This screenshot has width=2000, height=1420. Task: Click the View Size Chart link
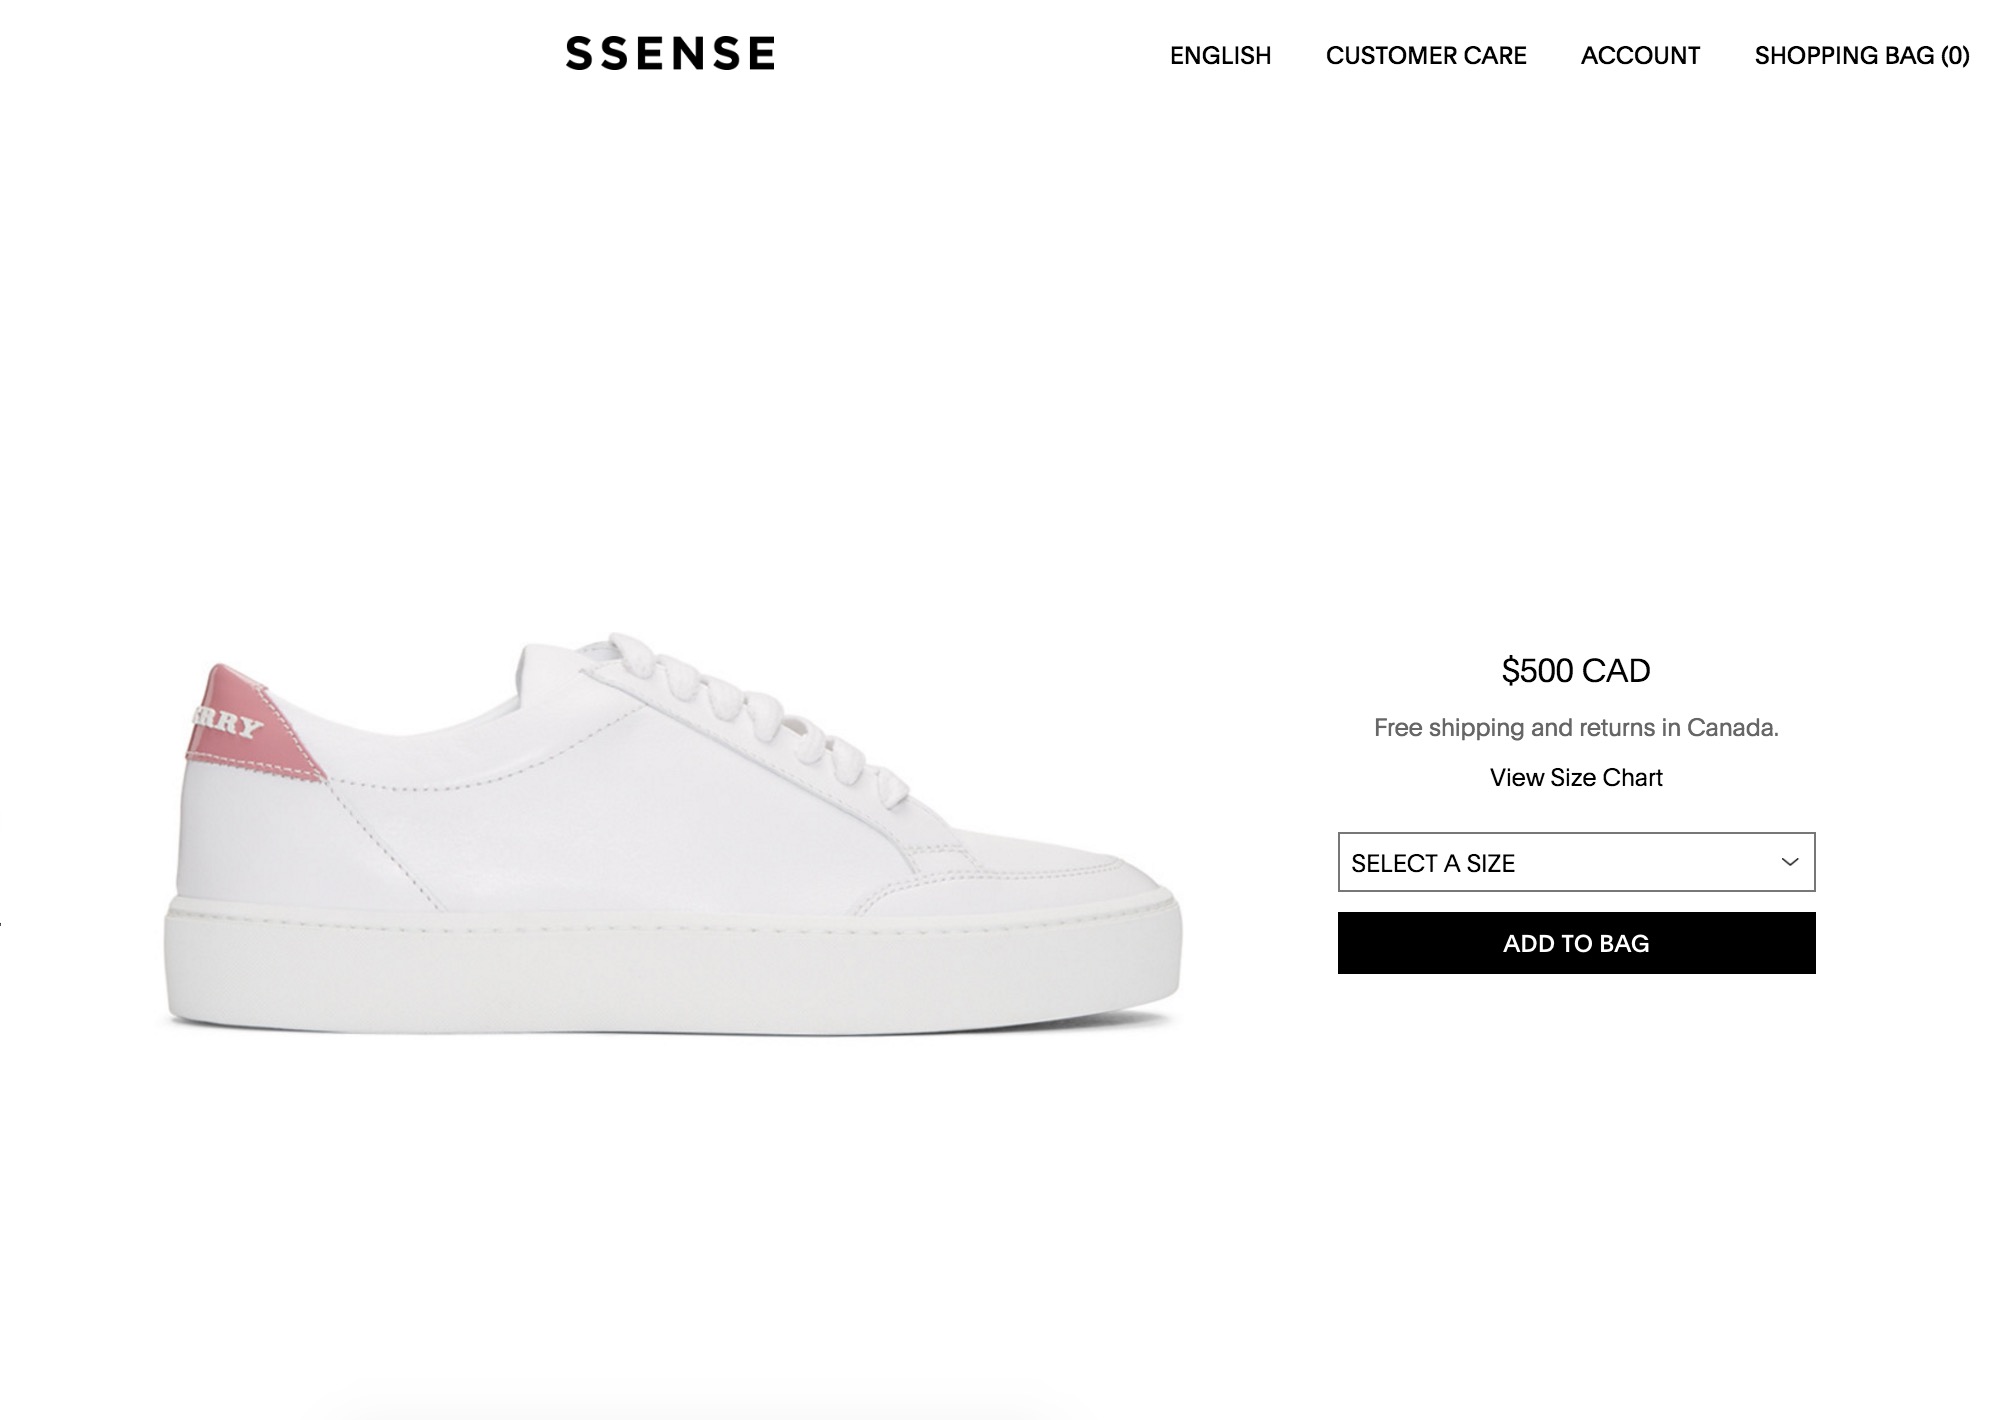point(1576,777)
